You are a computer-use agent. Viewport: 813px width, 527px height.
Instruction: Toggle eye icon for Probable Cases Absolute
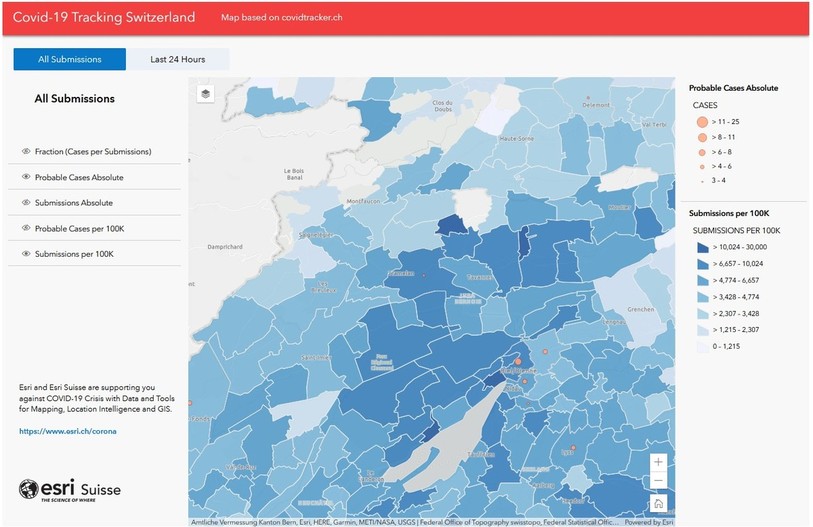point(26,177)
